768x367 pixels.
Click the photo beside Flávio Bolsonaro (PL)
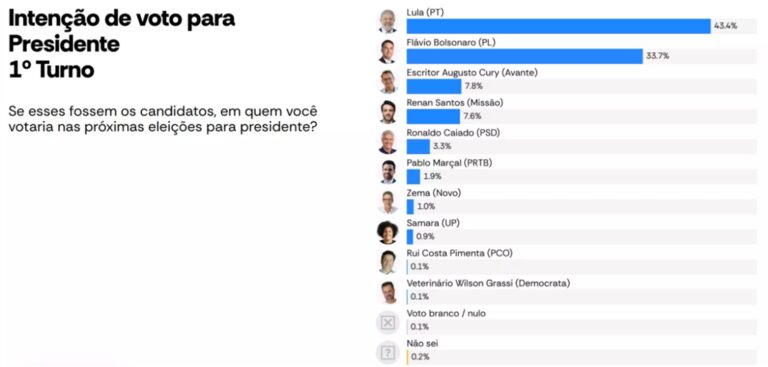pos(387,51)
